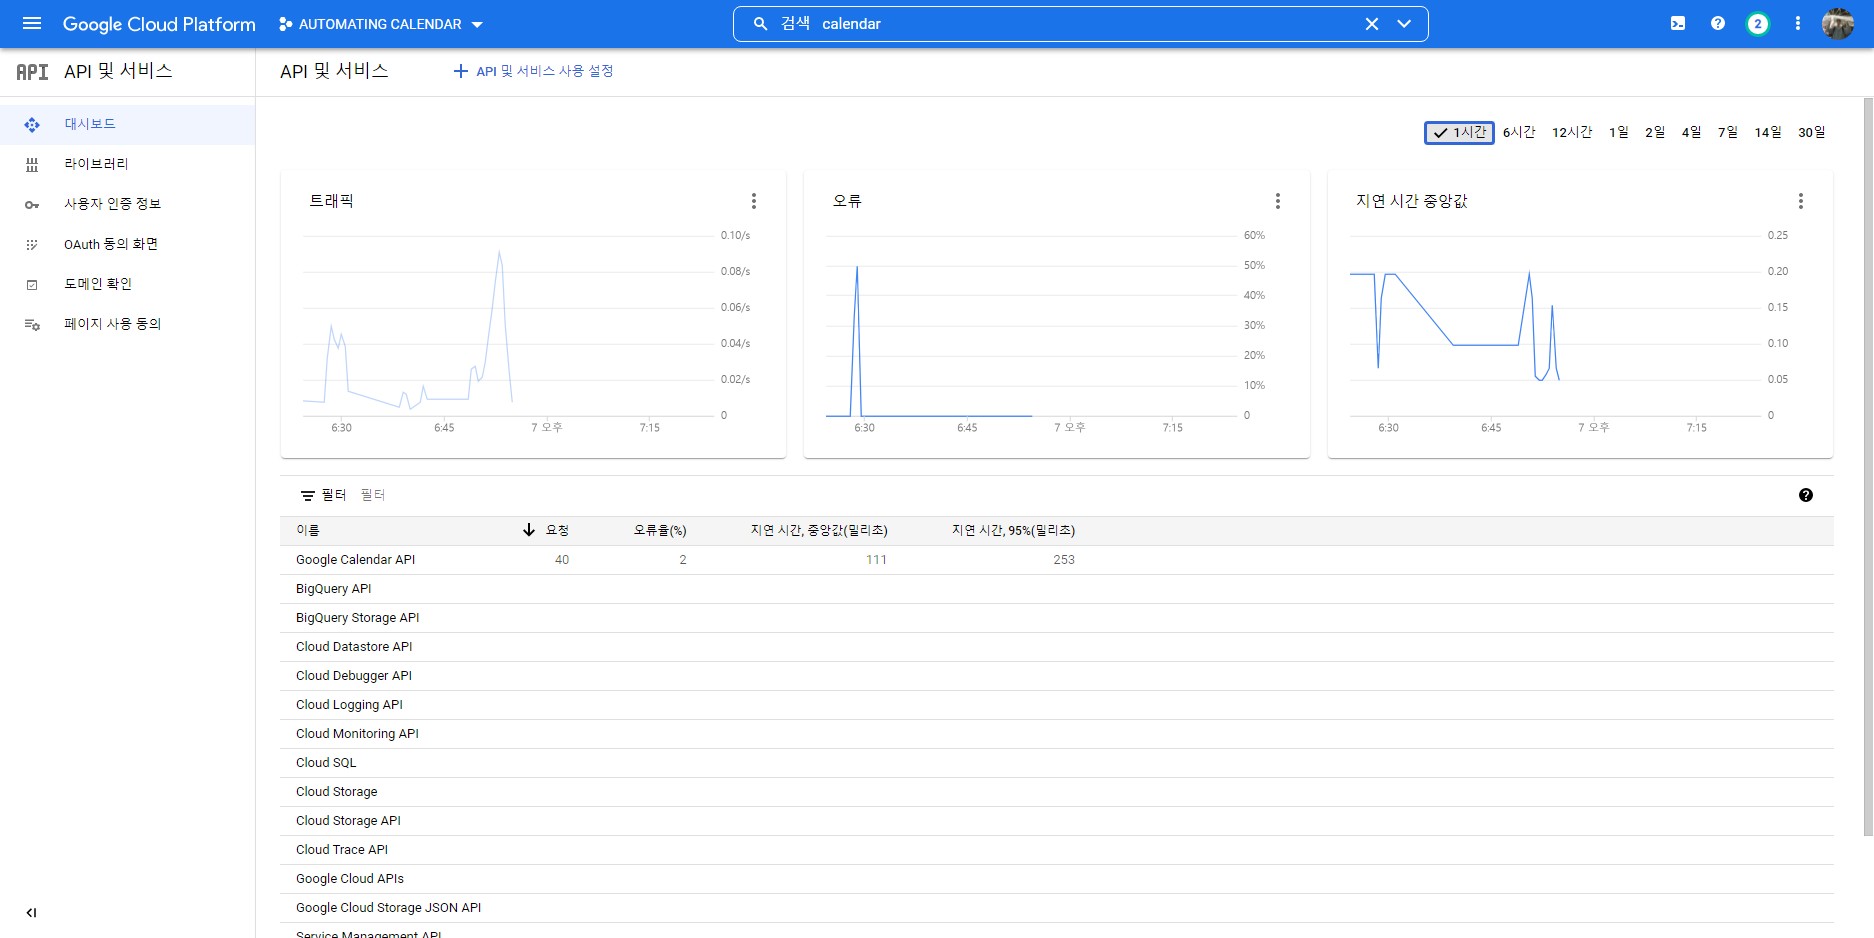Open the 트래픽 chart options menu
This screenshot has width=1874, height=938.
tap(754, 201)
